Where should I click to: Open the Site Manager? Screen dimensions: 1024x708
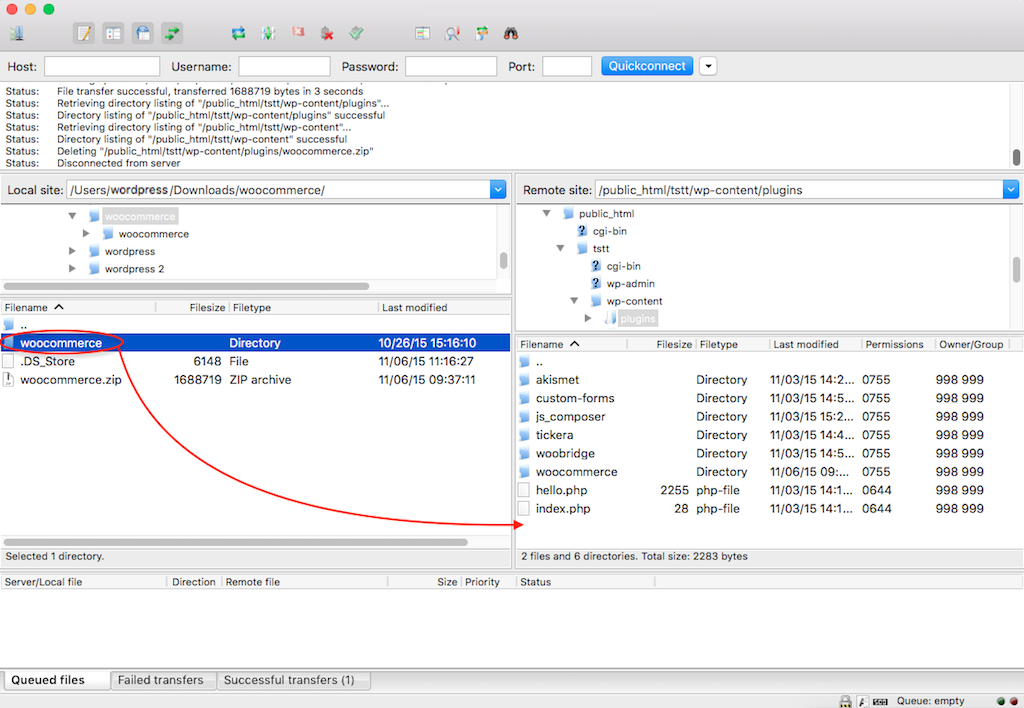pos(18,33)
